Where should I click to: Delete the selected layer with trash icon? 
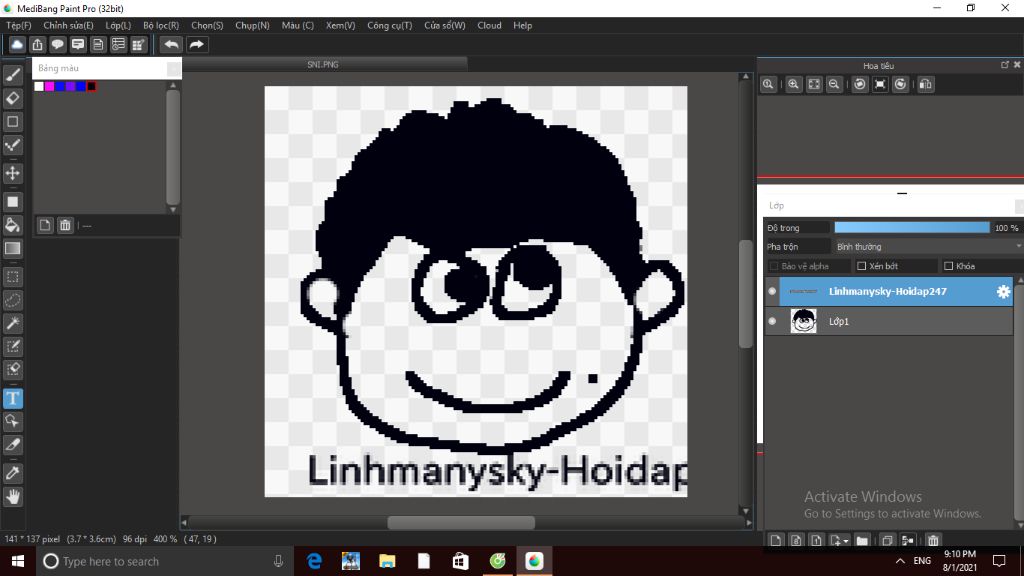pos(933,541)
